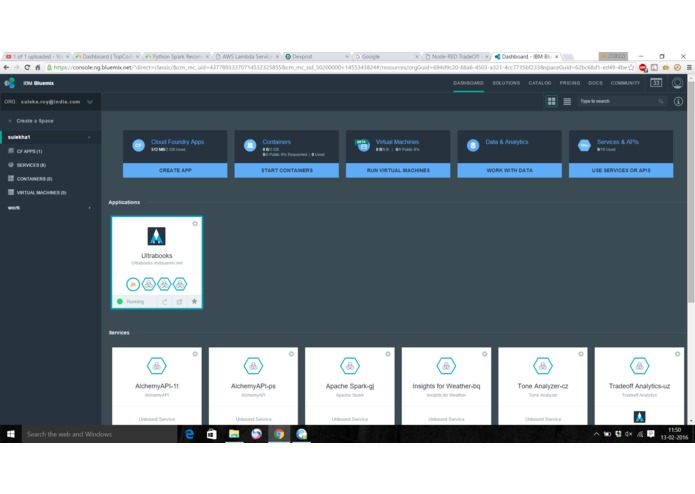Open File Explorer from the taskbar

point(234,434)
